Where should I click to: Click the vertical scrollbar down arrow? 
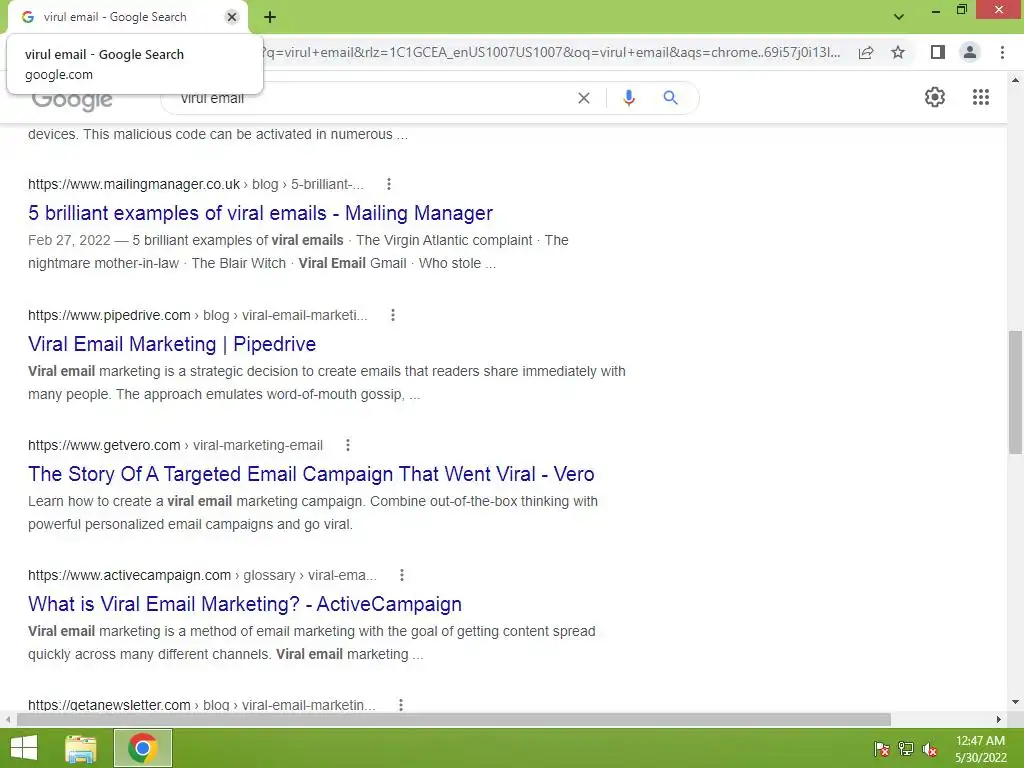click(x=1015, y=702)
